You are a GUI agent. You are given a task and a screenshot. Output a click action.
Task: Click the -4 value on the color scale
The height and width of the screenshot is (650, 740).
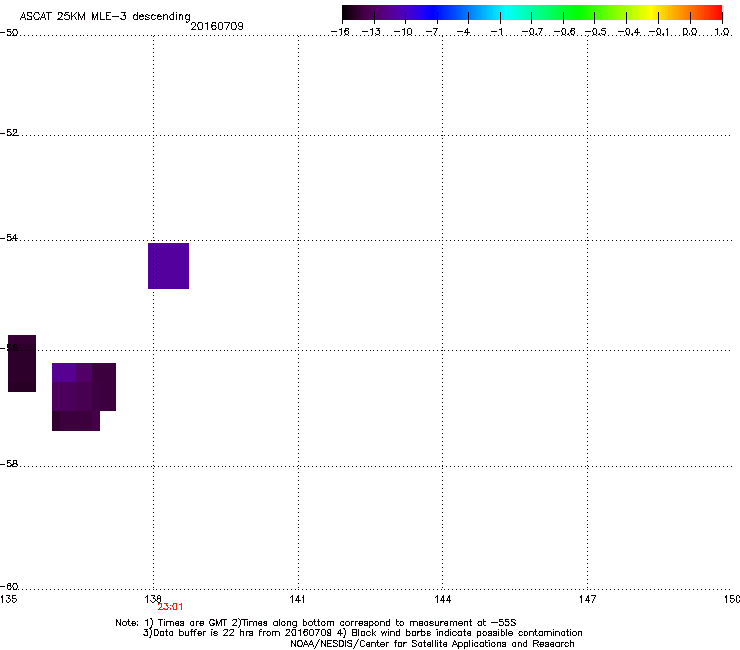tap(464, 32)
